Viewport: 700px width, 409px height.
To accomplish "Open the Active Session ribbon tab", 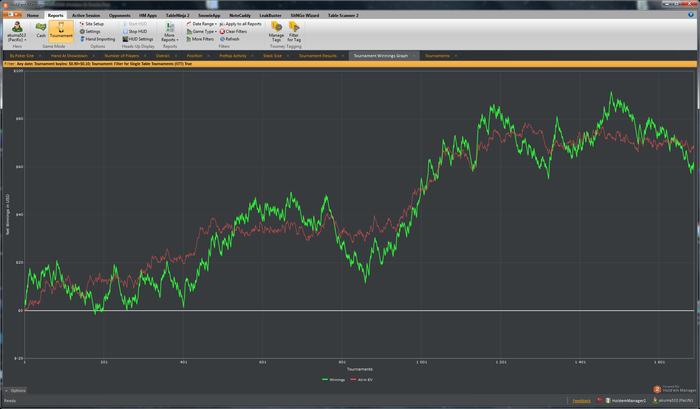I will 86,15.
